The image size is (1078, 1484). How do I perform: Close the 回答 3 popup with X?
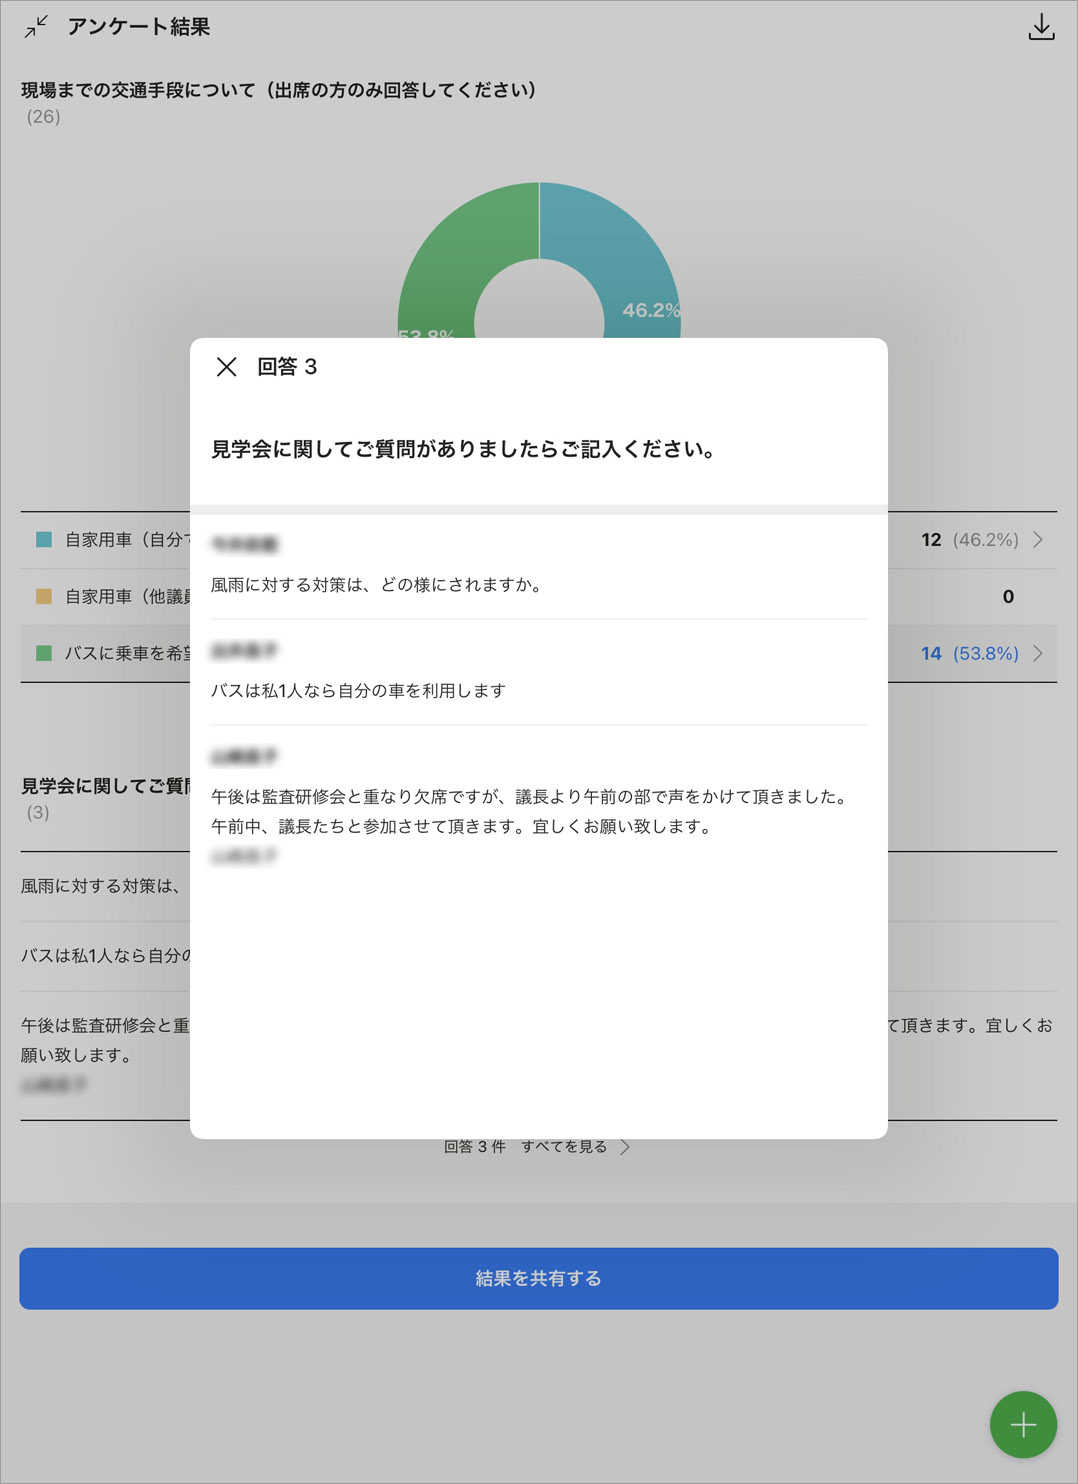(x=227, y=367)
